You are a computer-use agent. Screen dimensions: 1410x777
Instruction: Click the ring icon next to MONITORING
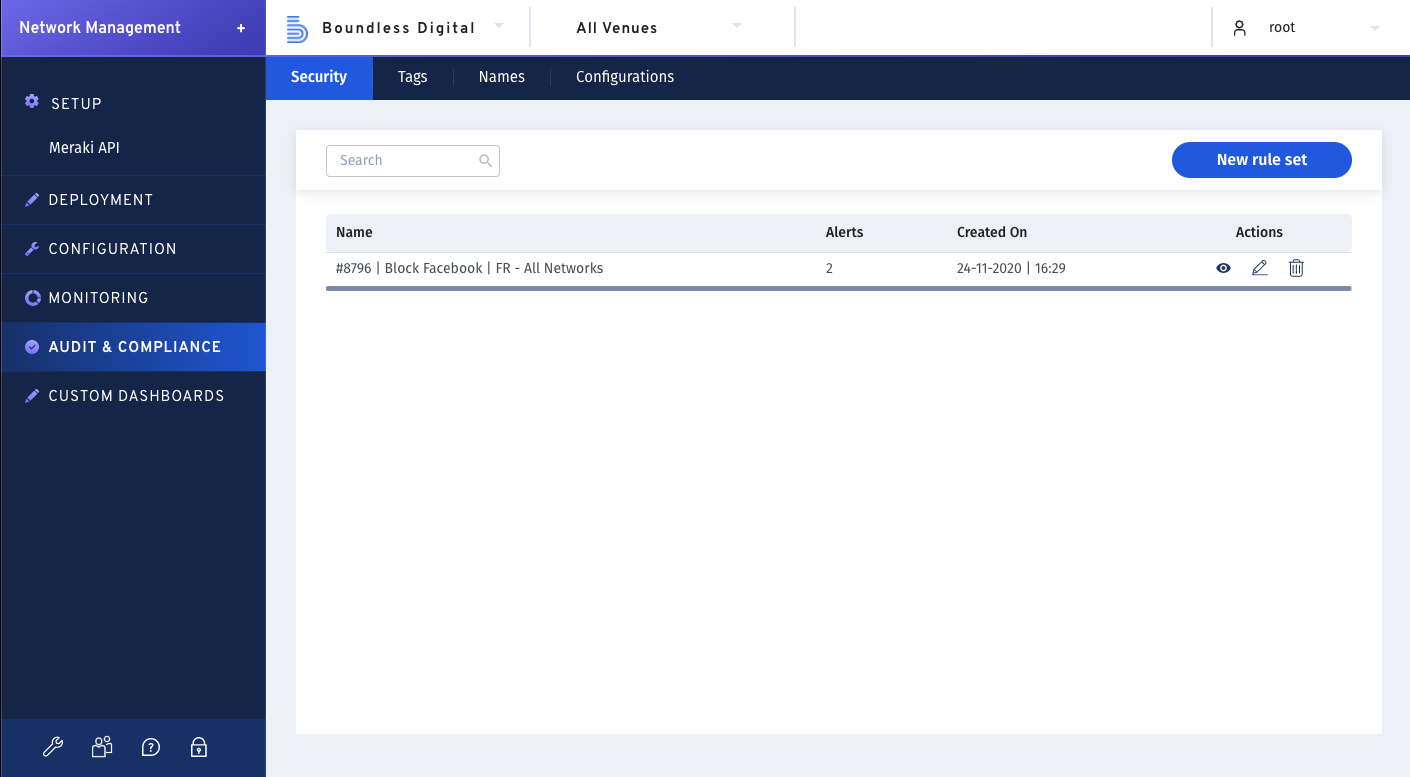pos(32,298)
